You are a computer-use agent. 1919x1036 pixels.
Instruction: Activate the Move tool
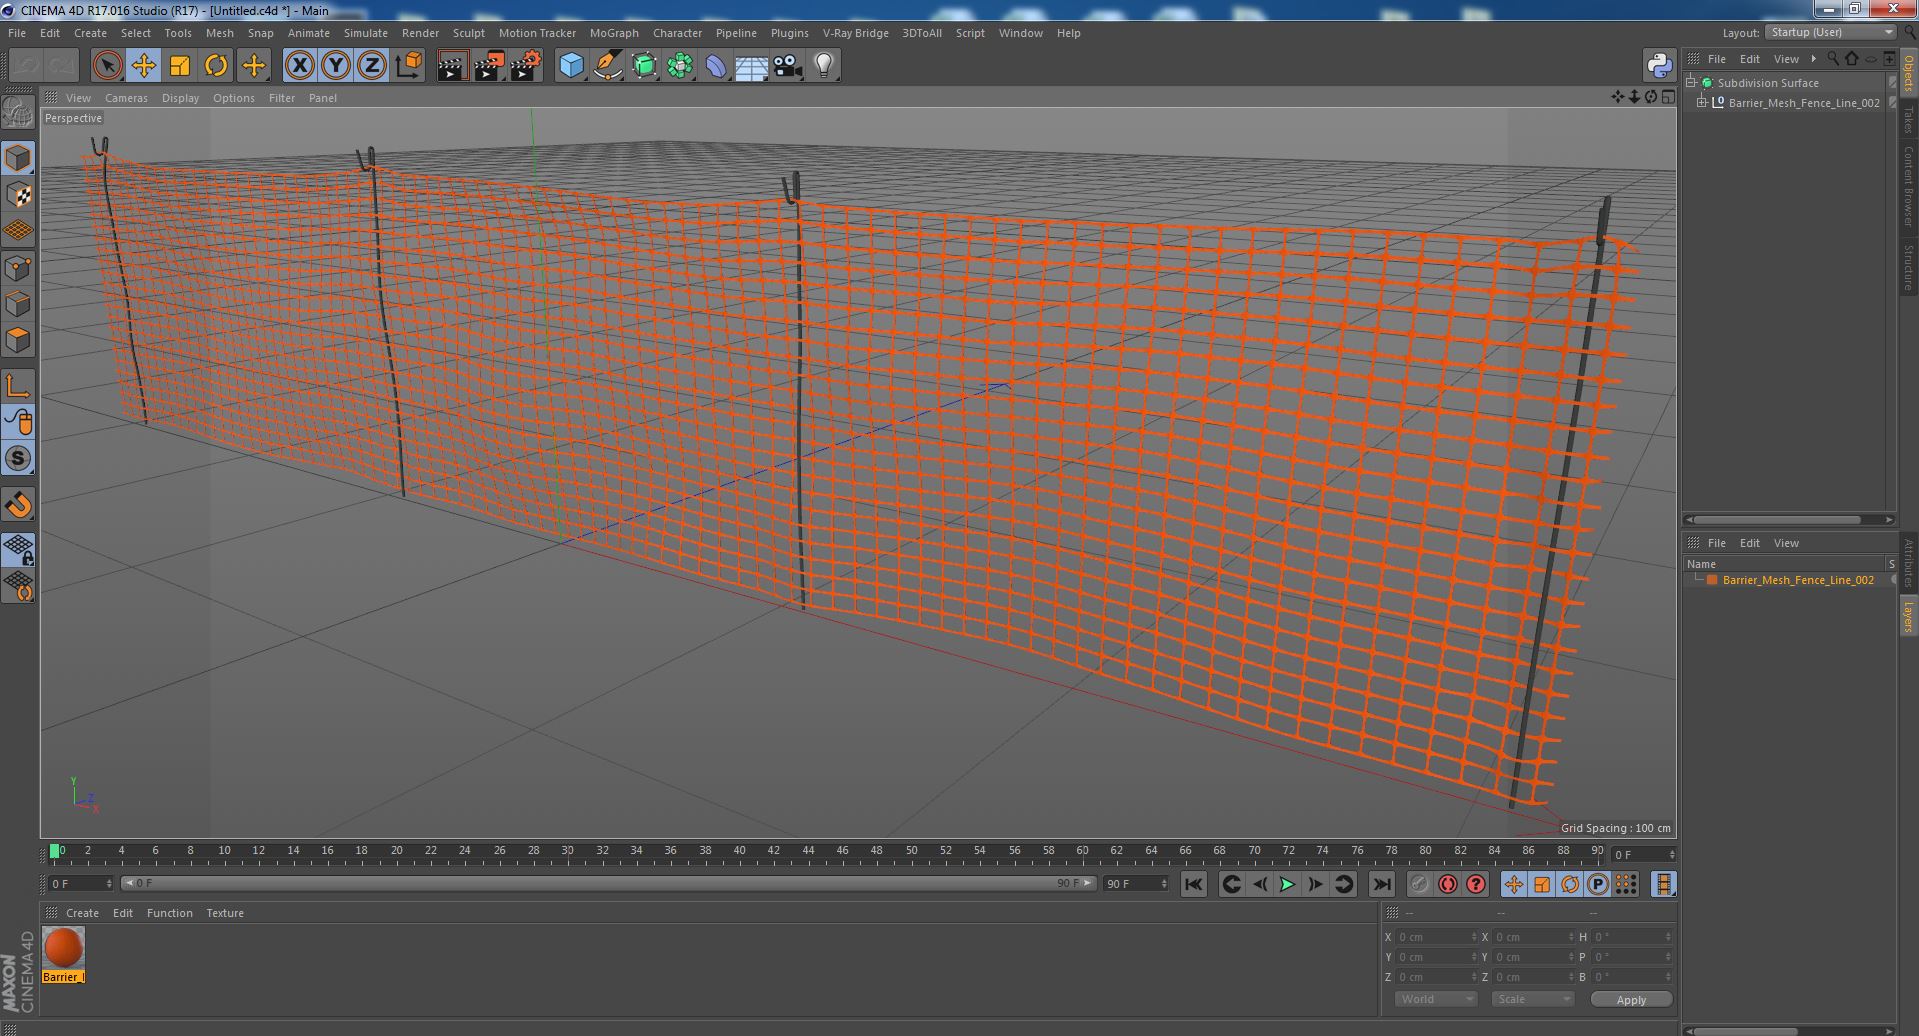coord(143,66)
